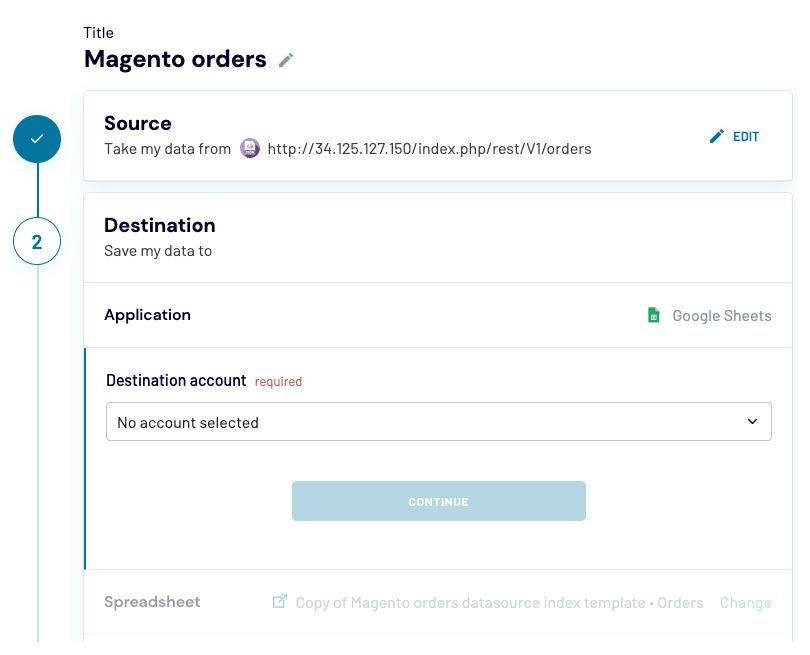Click the Application row heading
Screen dimensions: 810x655
click(x=148, y=315)
